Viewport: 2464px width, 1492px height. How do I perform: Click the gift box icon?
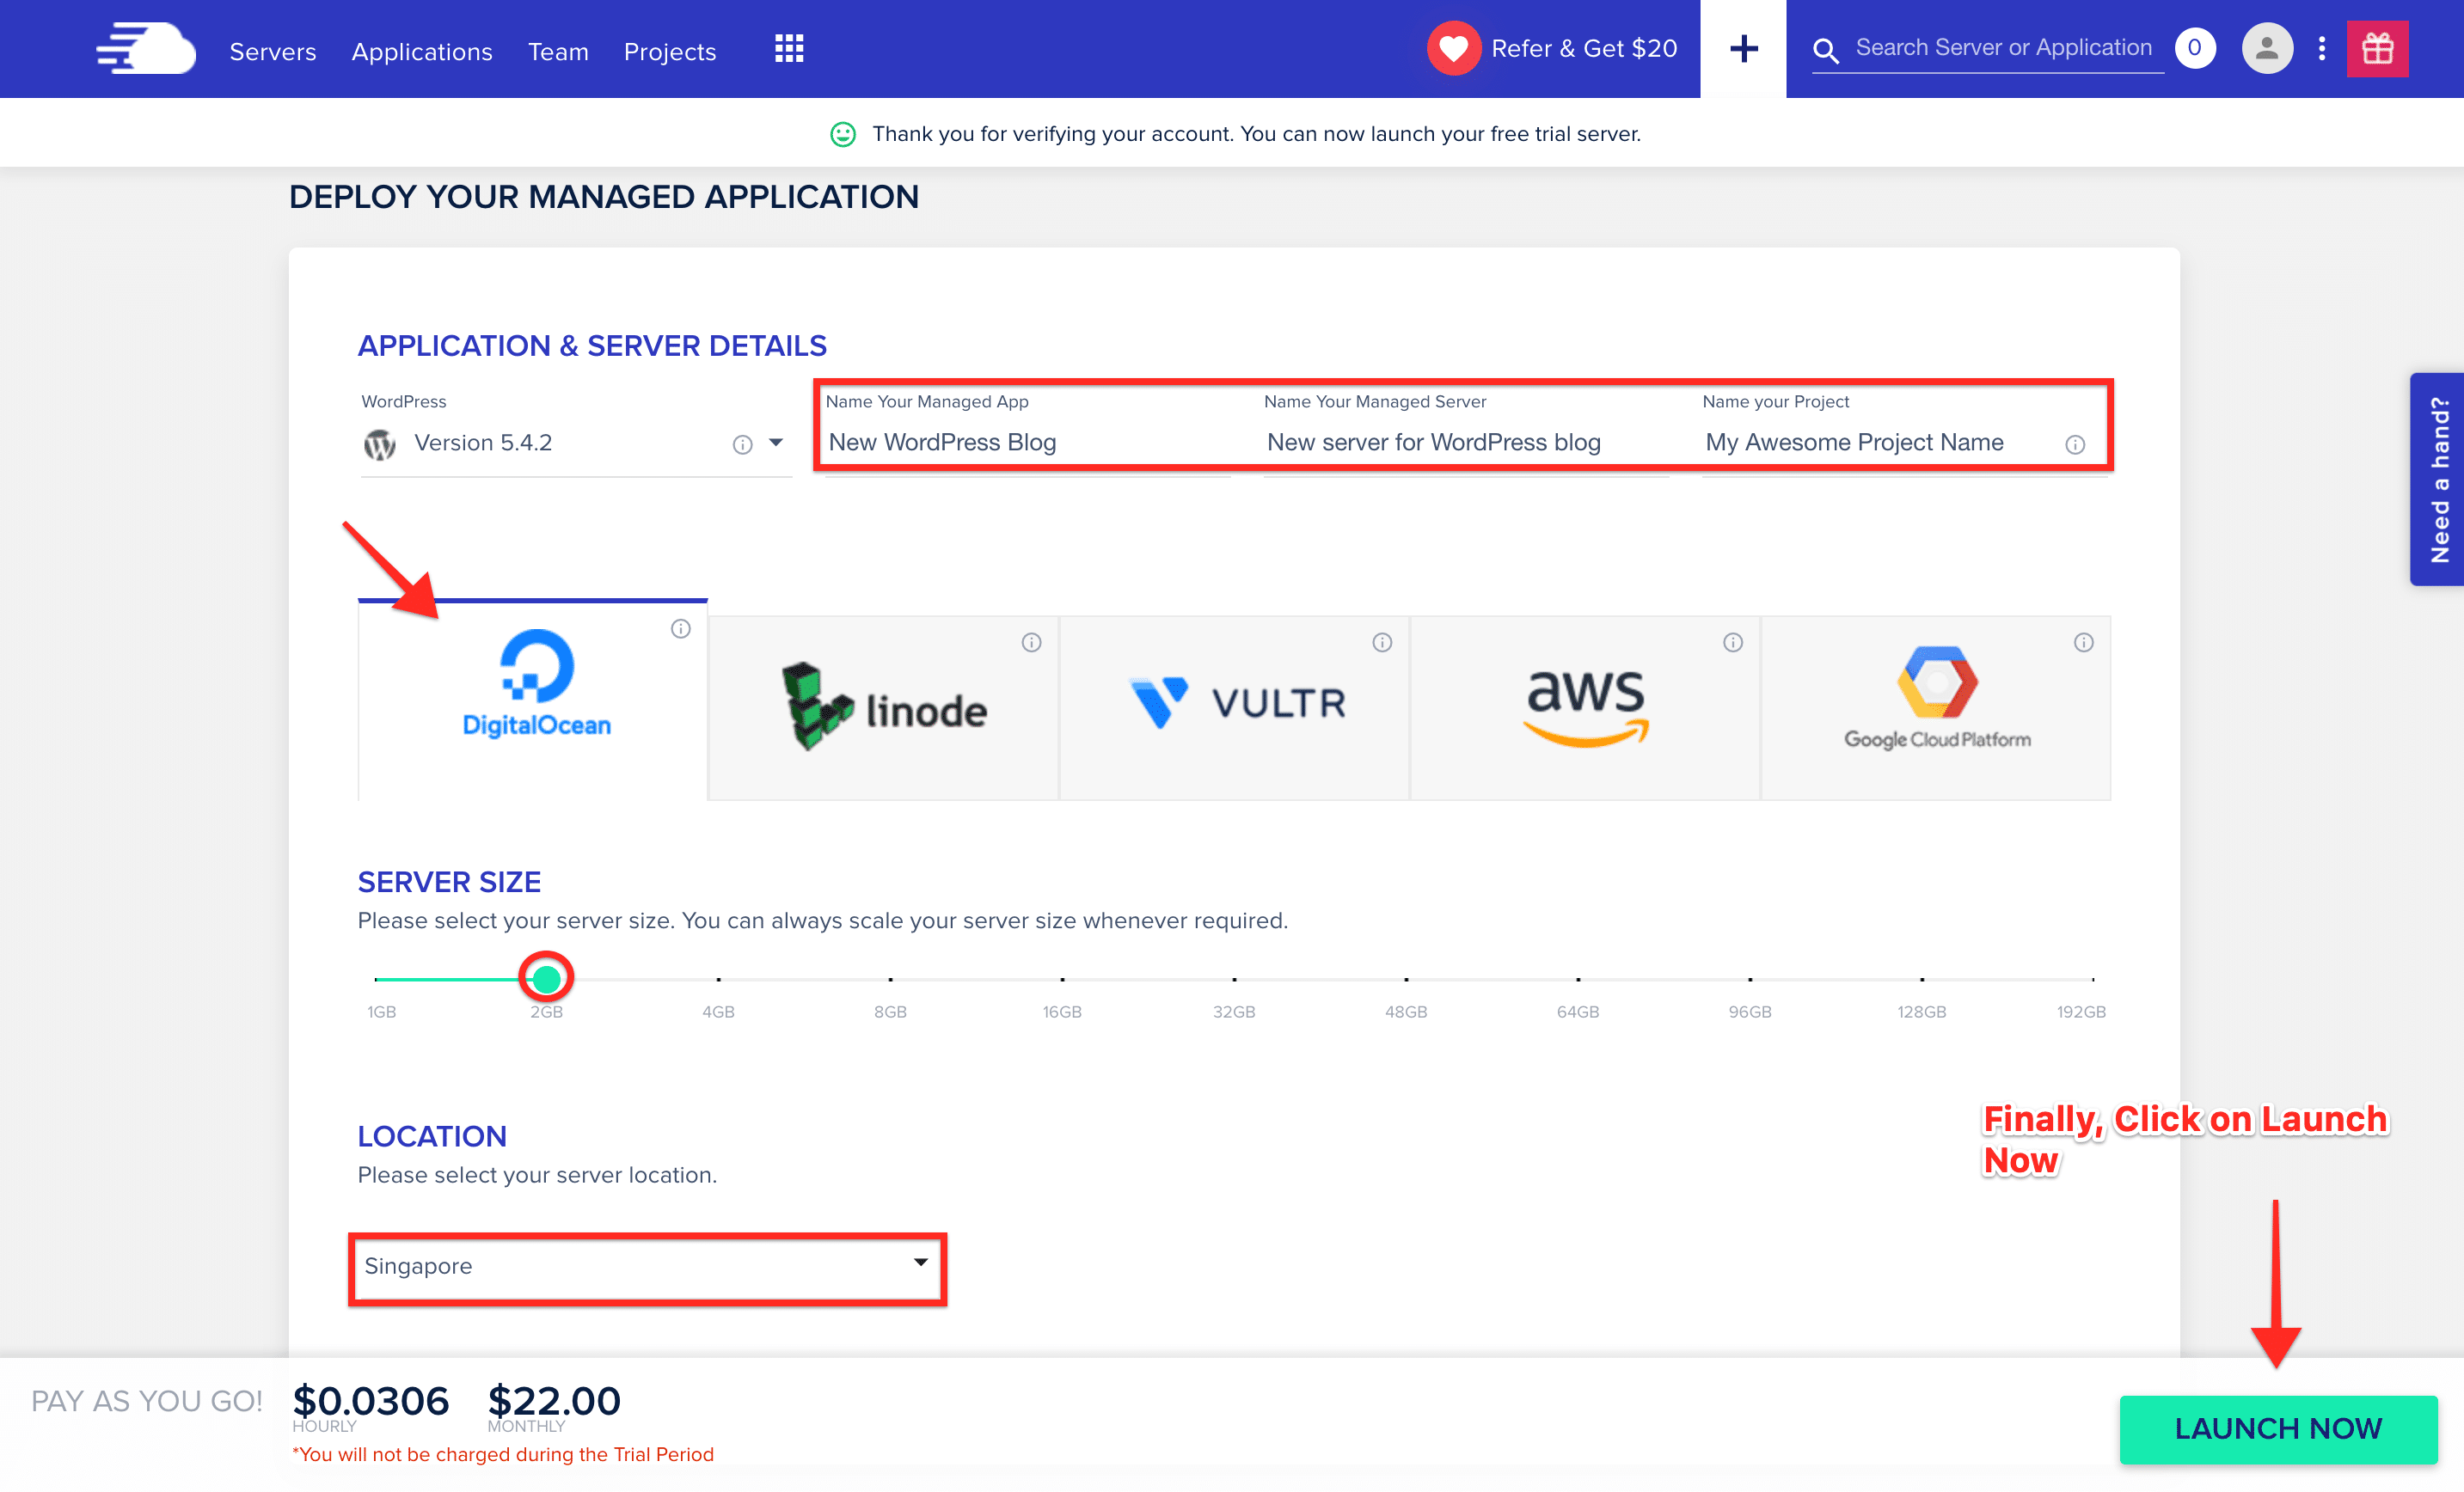(2377, 48)
